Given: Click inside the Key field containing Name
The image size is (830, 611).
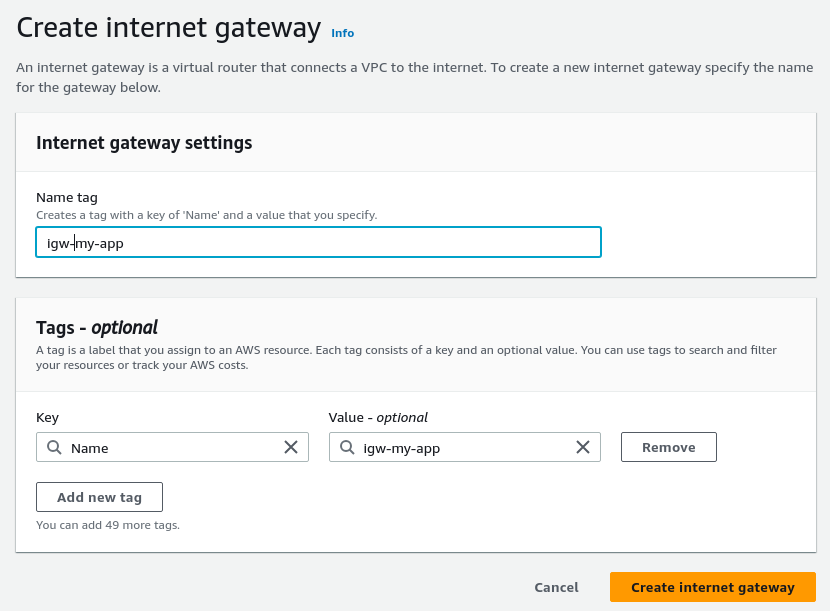Looking at the screenshot, I should coord(170,447).
